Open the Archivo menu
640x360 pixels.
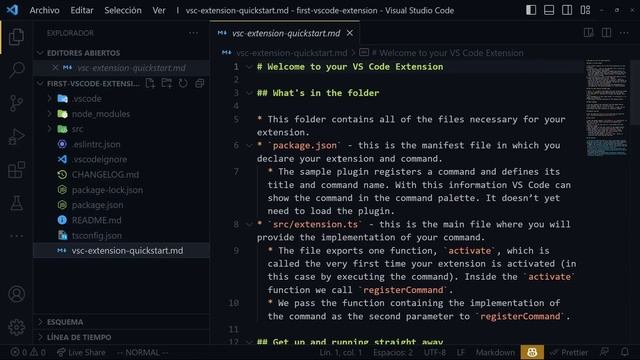pyautogui.click(x=44, y=10)
